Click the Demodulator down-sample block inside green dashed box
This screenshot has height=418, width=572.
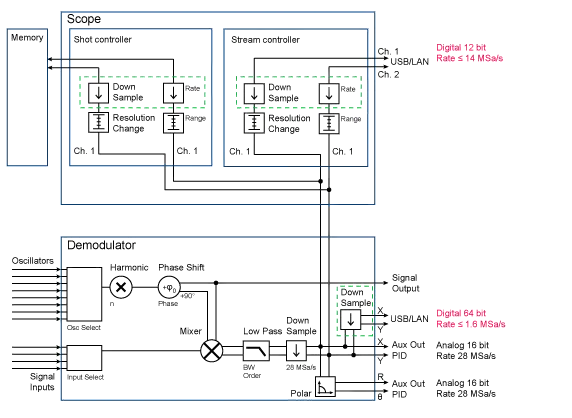click(x=351, y=320)
